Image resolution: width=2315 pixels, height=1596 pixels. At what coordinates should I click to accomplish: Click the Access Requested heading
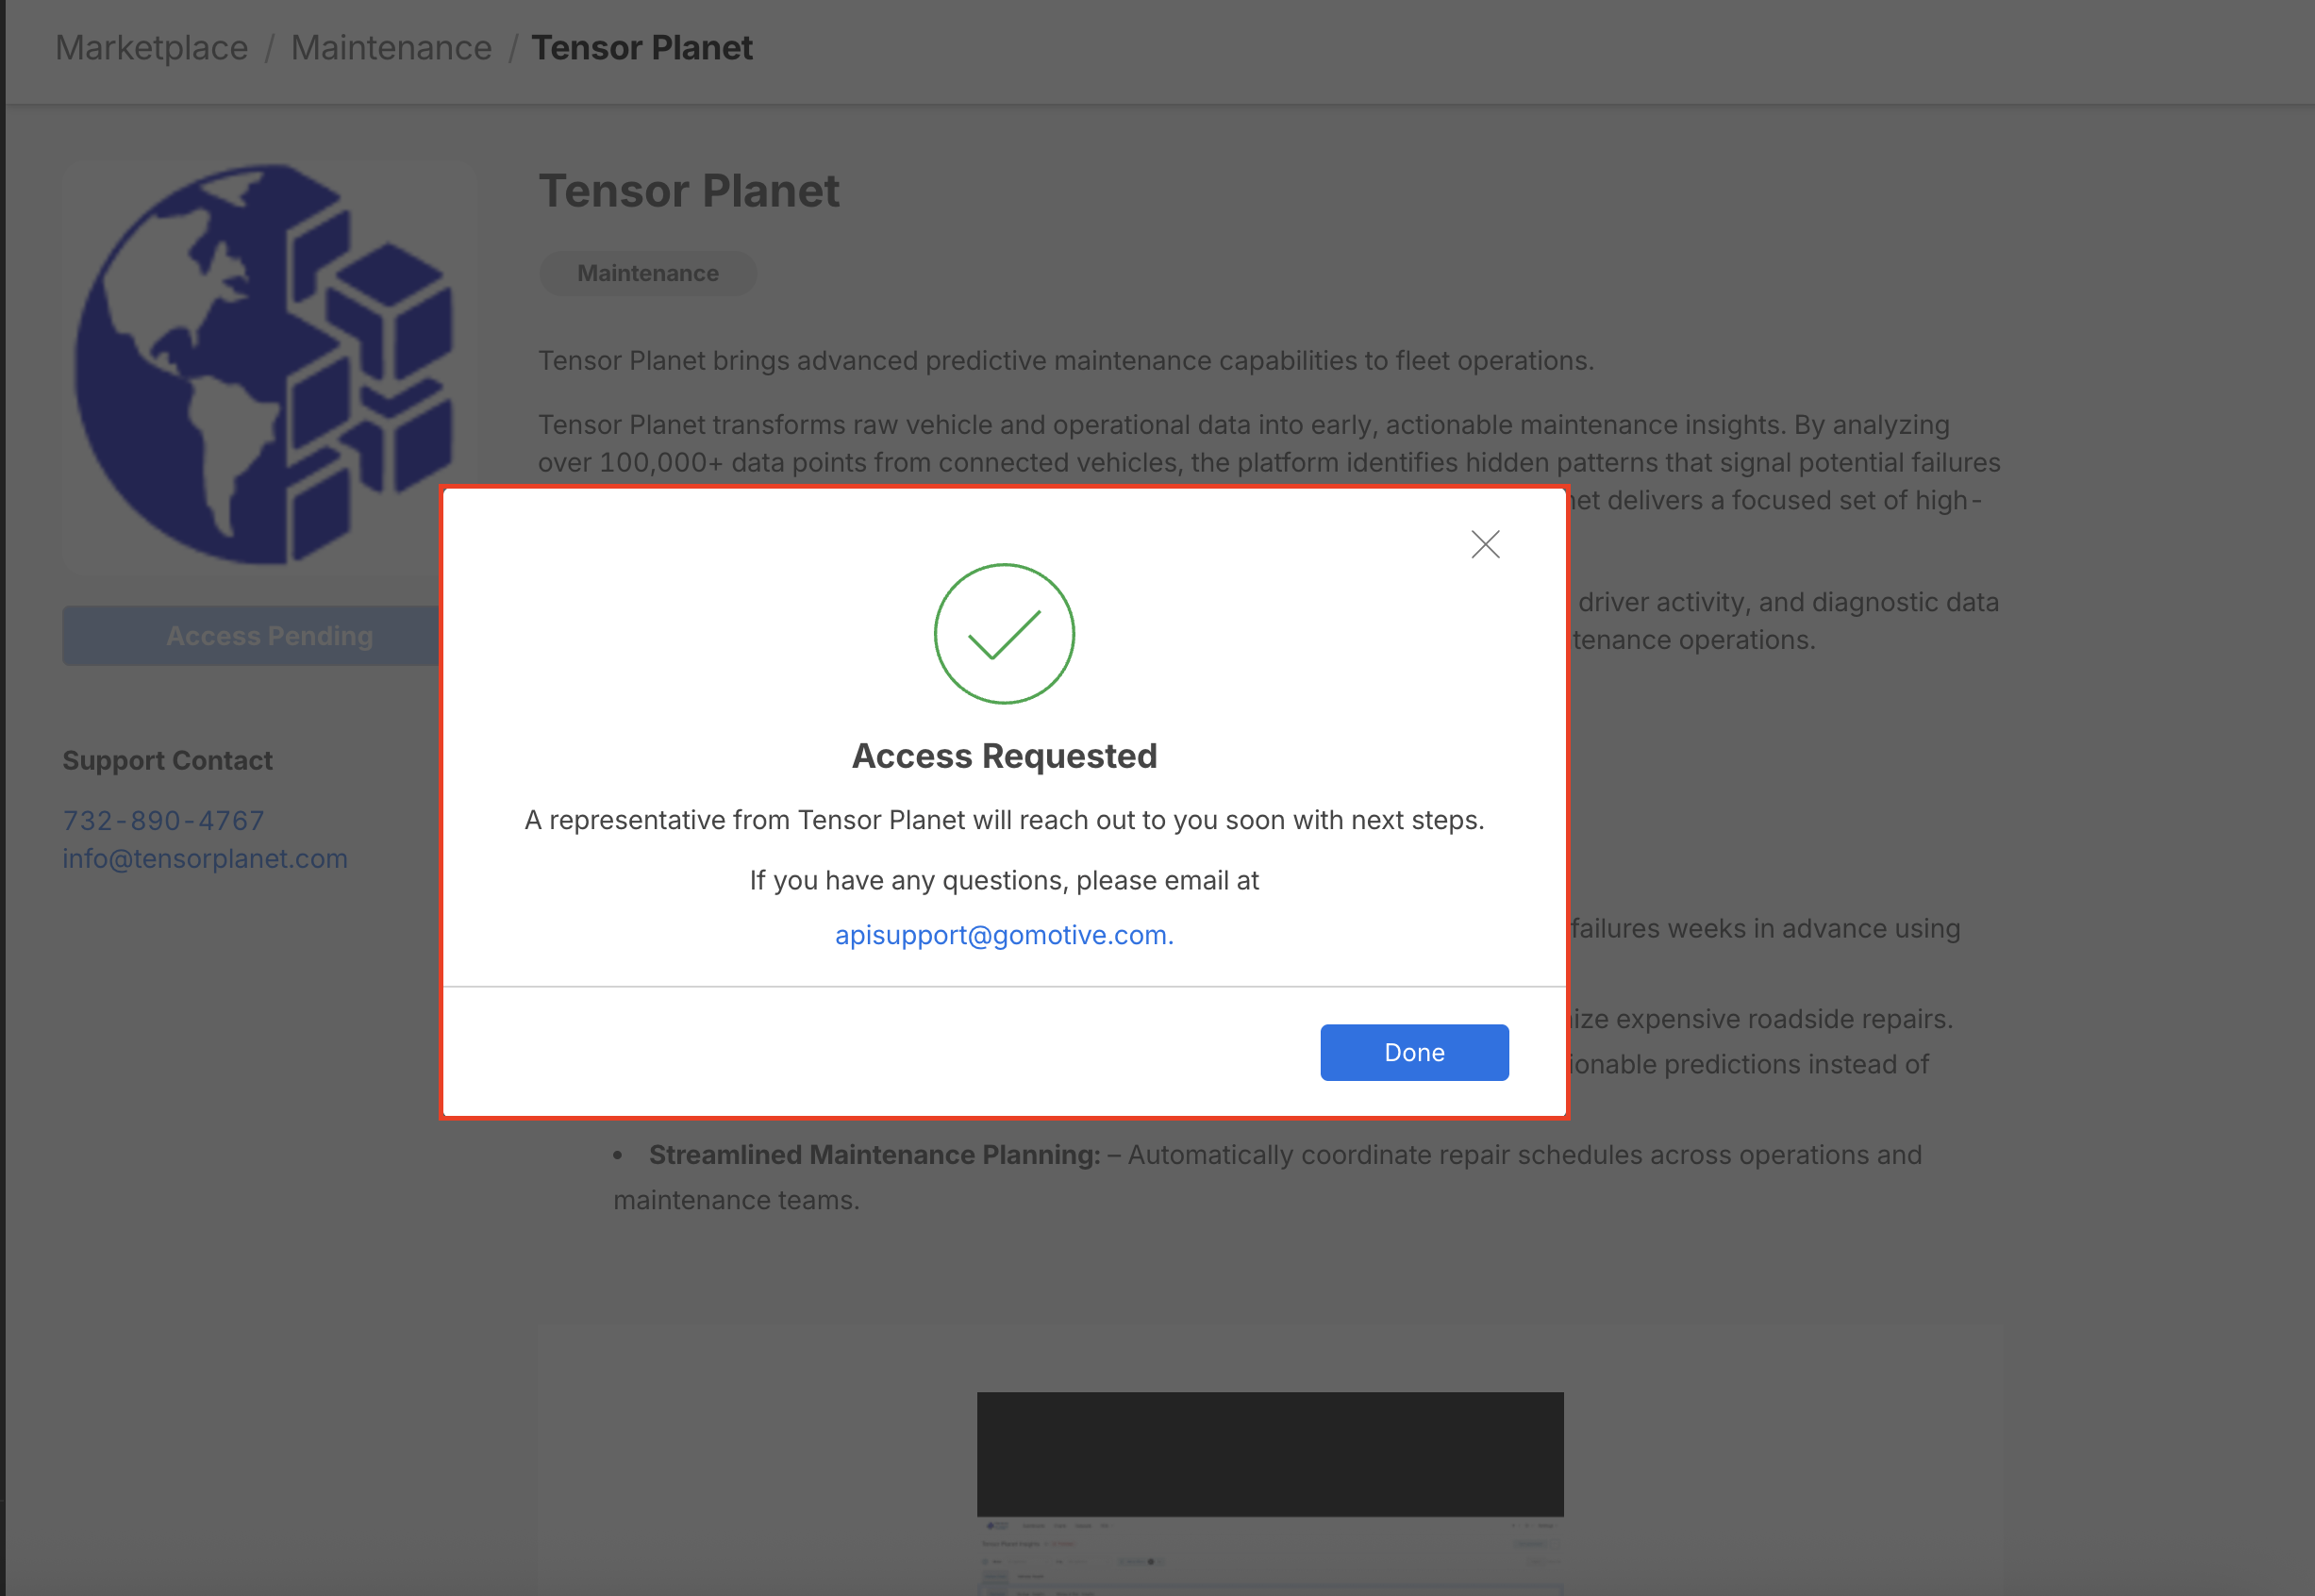pos(1004,756)
